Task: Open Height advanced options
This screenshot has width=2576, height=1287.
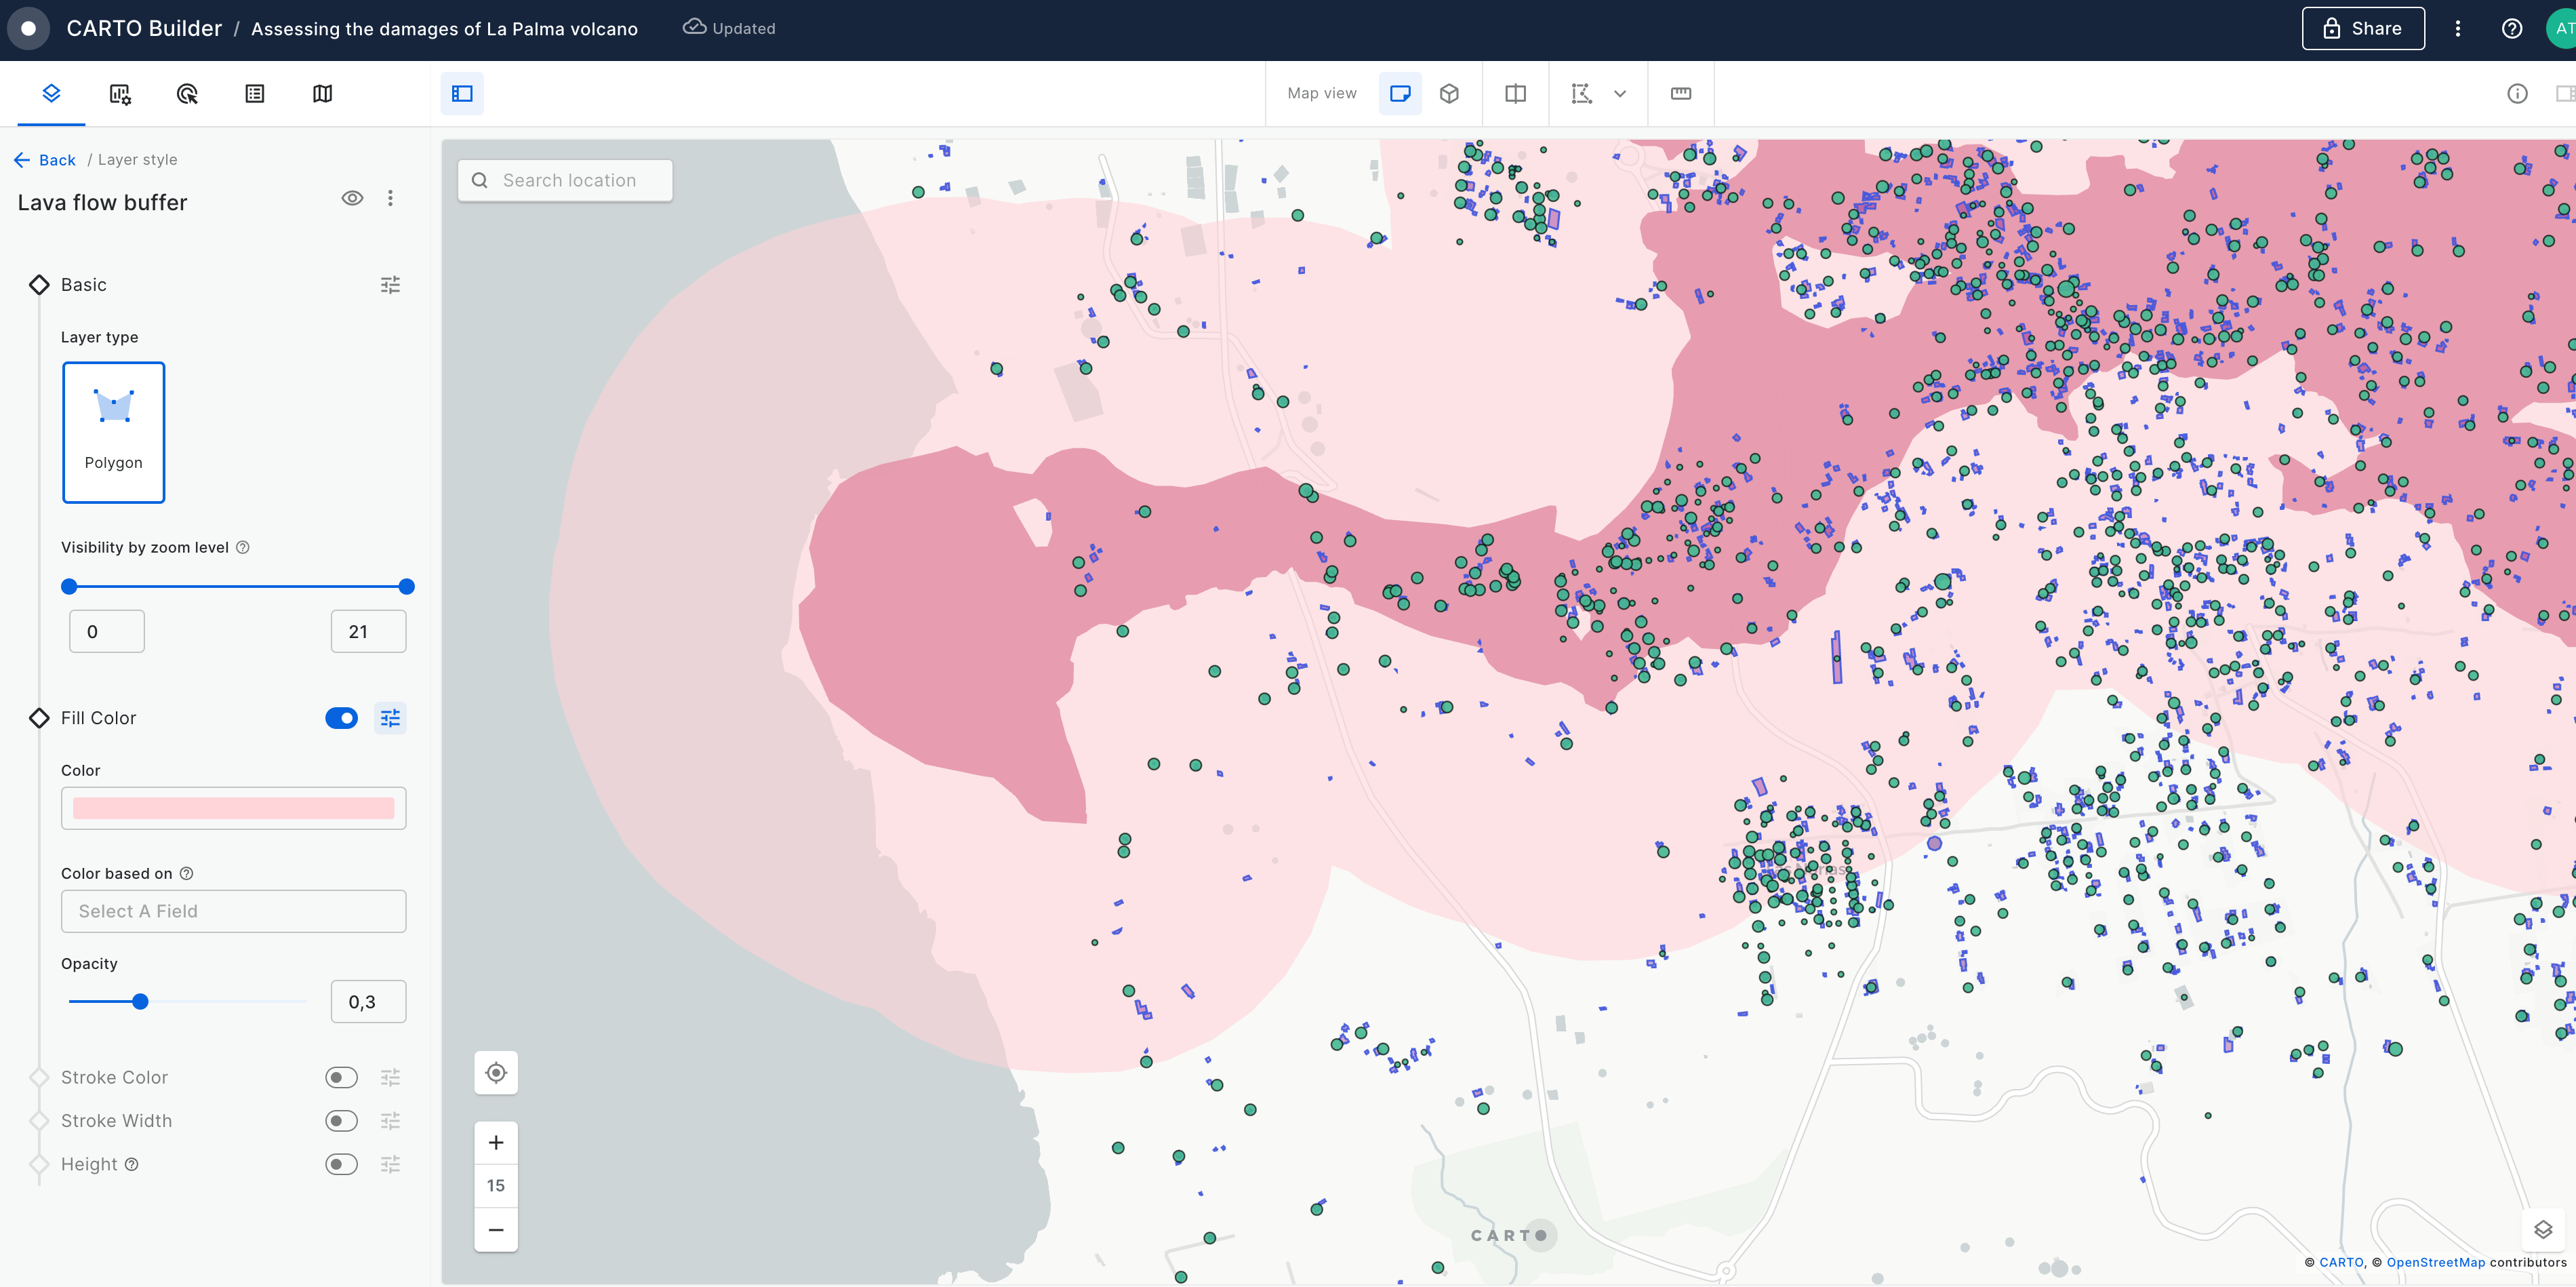Action: pos(390,1164)
